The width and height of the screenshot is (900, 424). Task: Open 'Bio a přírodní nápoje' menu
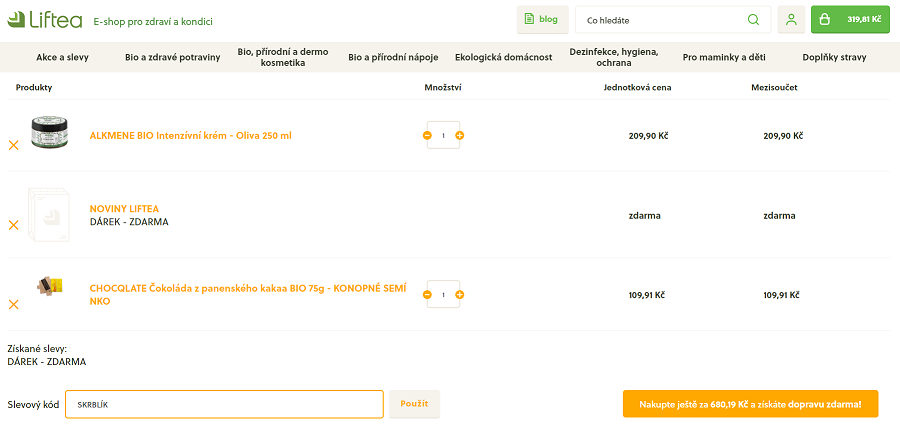point(393,57)
